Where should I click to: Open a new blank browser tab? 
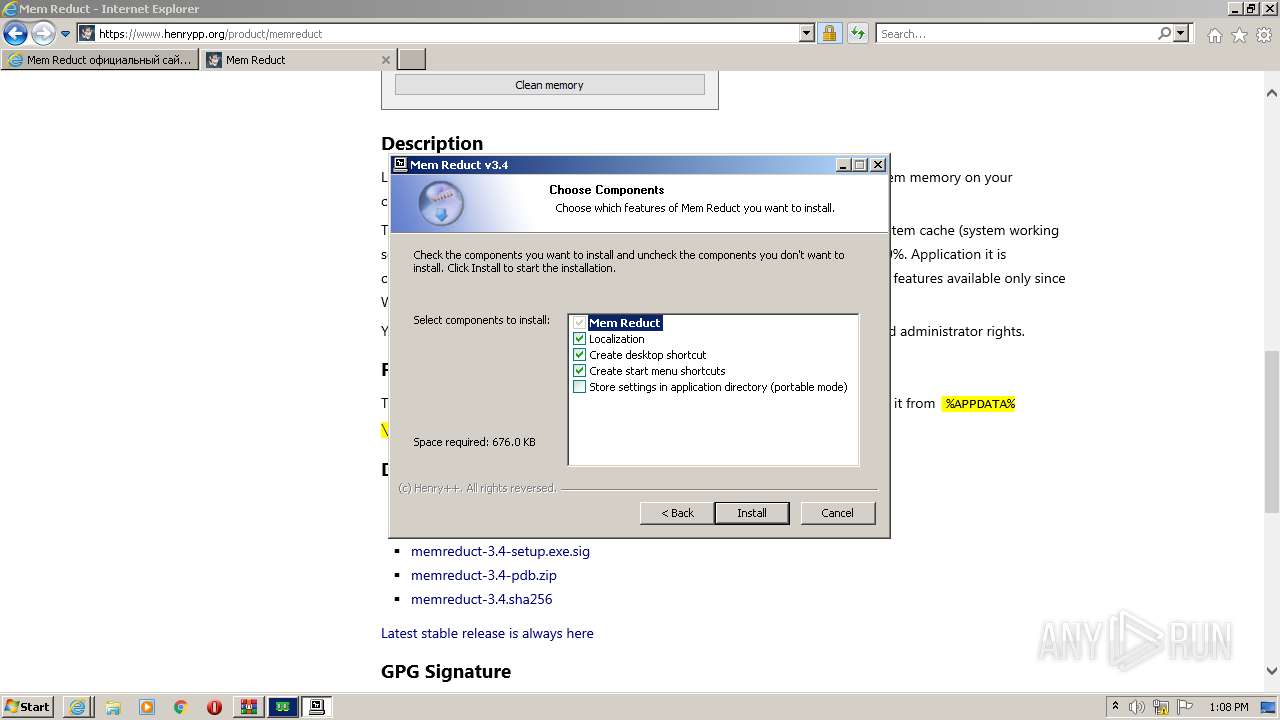pos(412,60)
